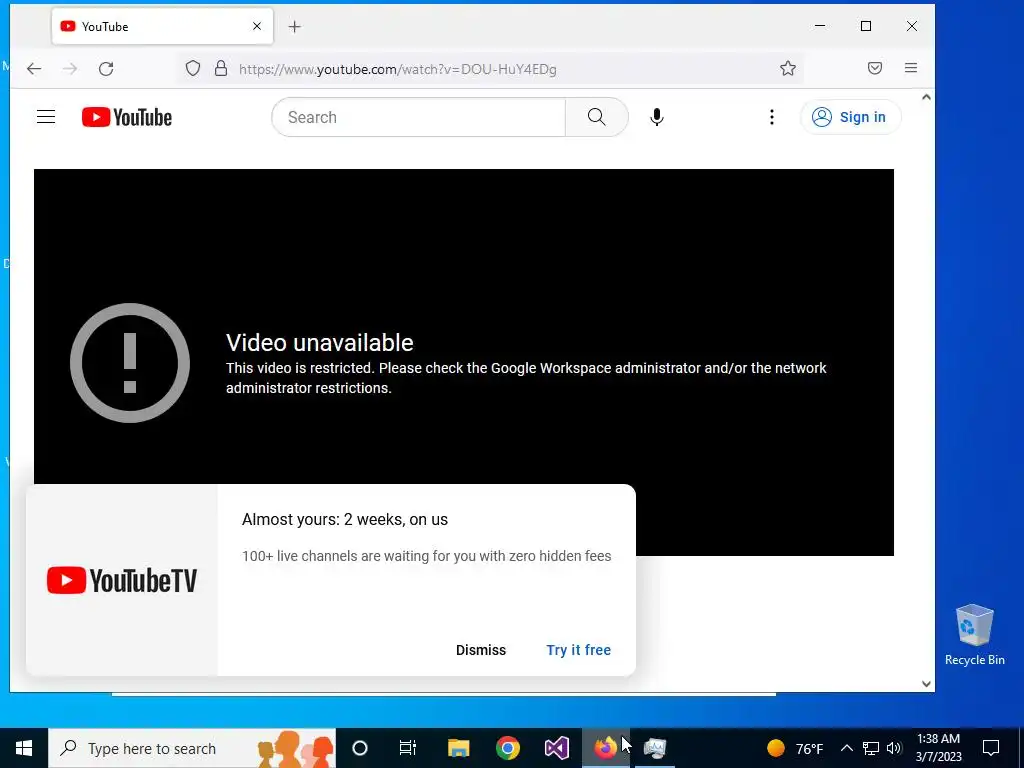The width and height of the screenshot is (1024, 768).
Task: Open a new tab with plus button
Action: 295,27
